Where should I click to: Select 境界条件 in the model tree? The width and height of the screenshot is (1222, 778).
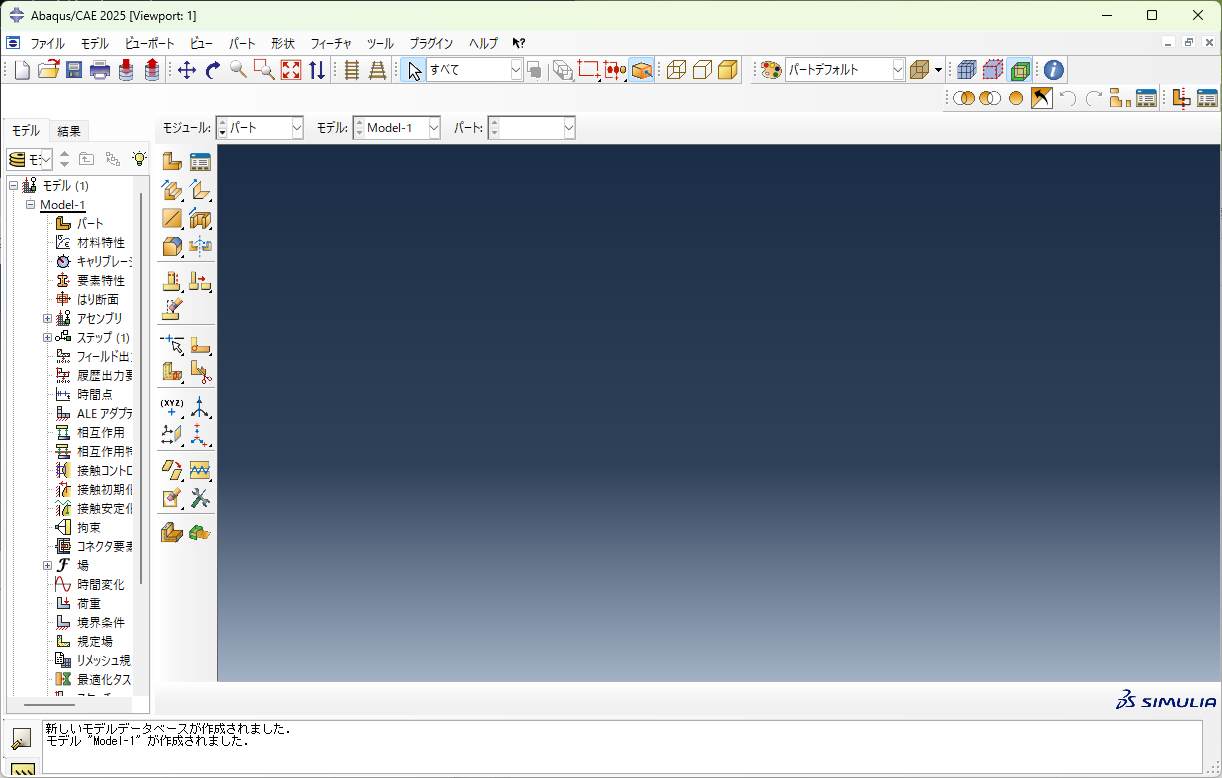click(100, 622)
